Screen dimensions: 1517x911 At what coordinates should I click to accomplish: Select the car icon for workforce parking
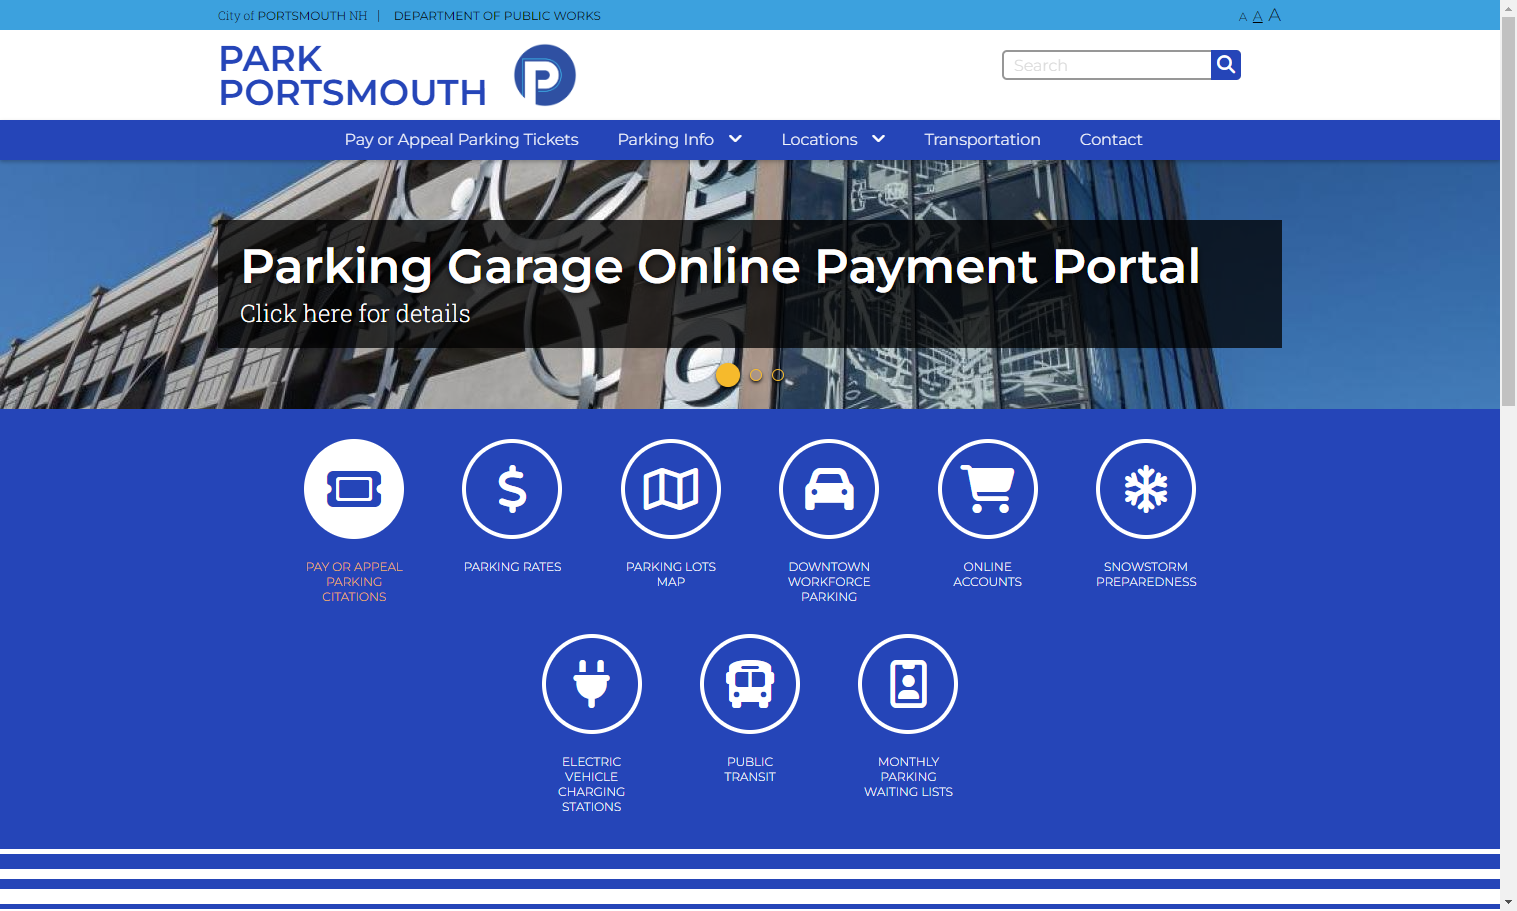(x=829, y=489)
